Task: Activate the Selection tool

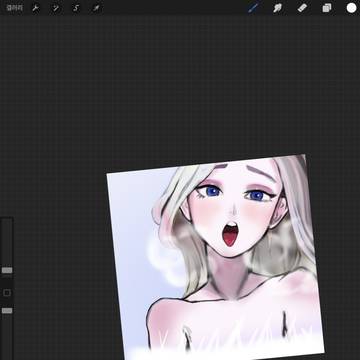Action: [x=76, y=8]
